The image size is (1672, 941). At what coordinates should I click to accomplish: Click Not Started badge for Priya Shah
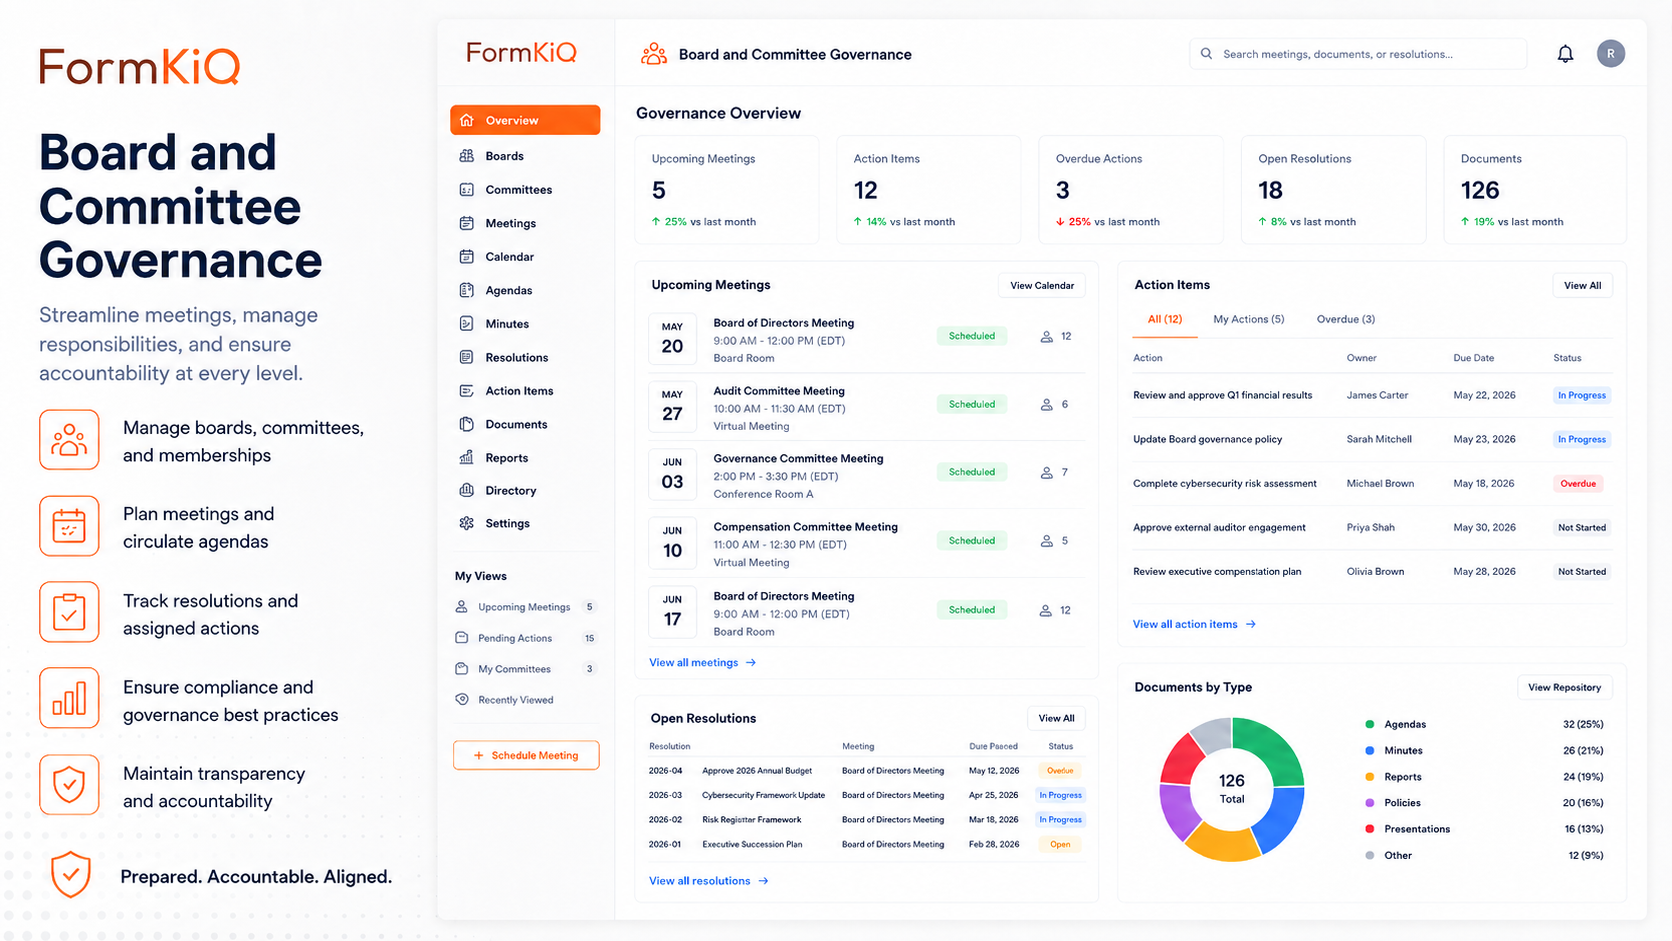(1582, 527)
